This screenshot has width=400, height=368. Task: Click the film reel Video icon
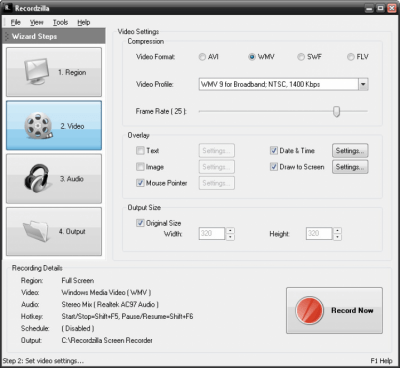[x=38, y=125]
